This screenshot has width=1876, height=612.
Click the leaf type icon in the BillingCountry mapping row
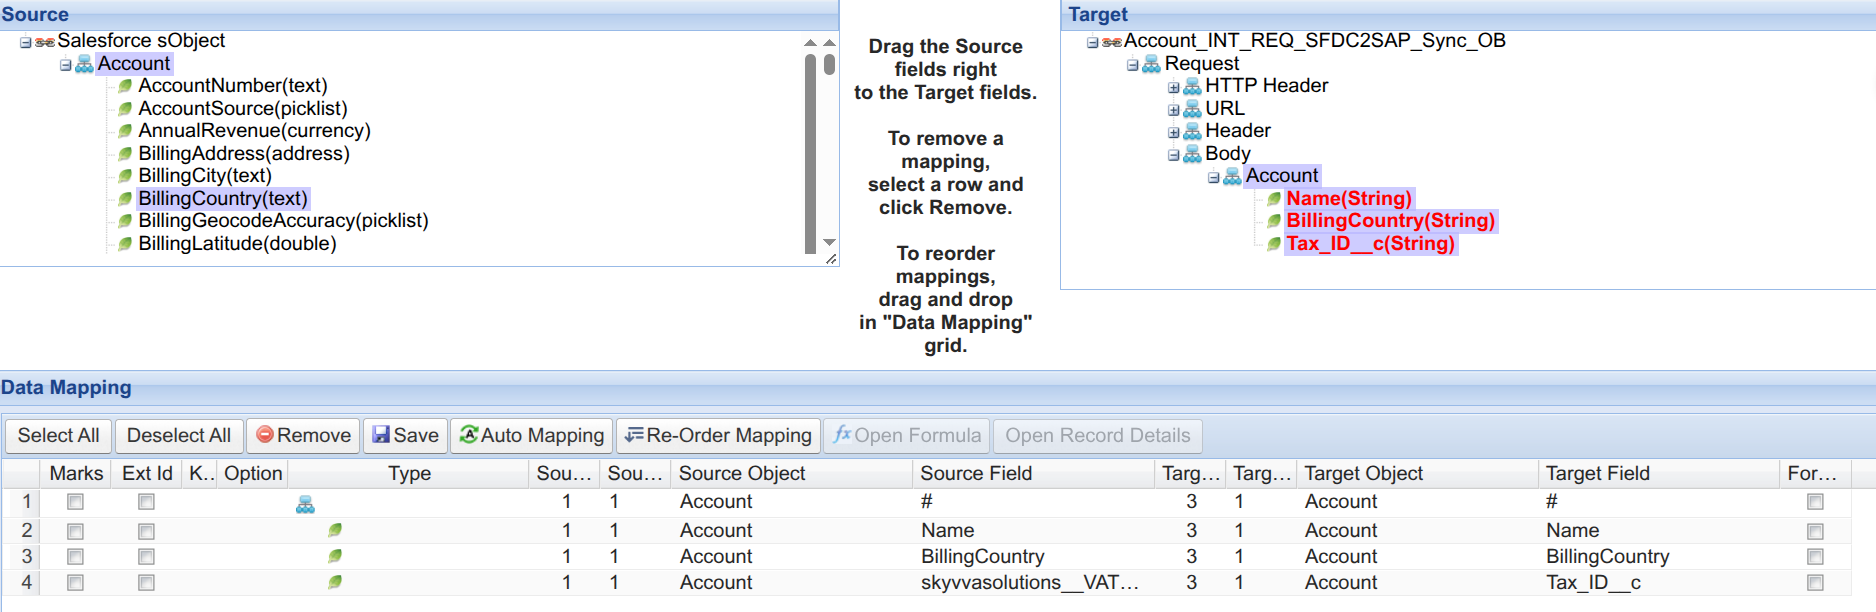click(335, 556)
